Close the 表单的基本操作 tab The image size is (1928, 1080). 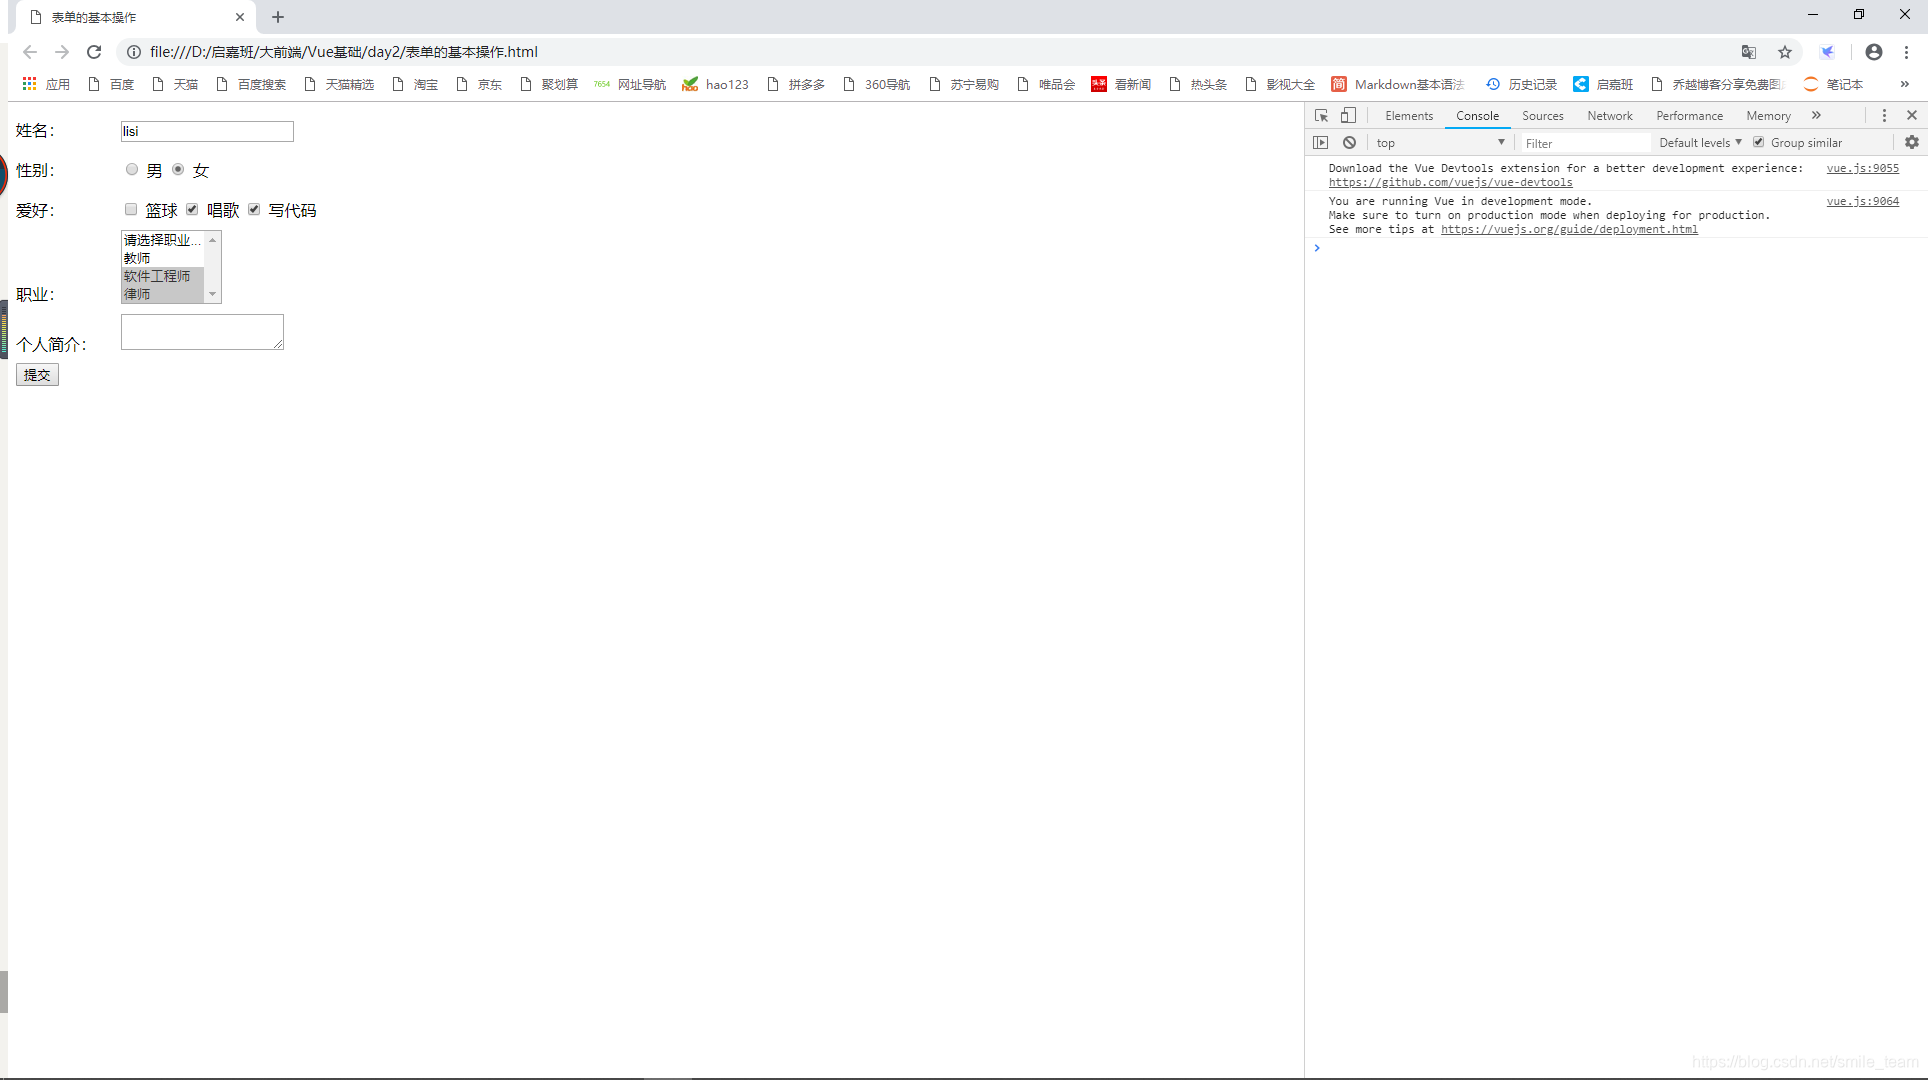240,17
